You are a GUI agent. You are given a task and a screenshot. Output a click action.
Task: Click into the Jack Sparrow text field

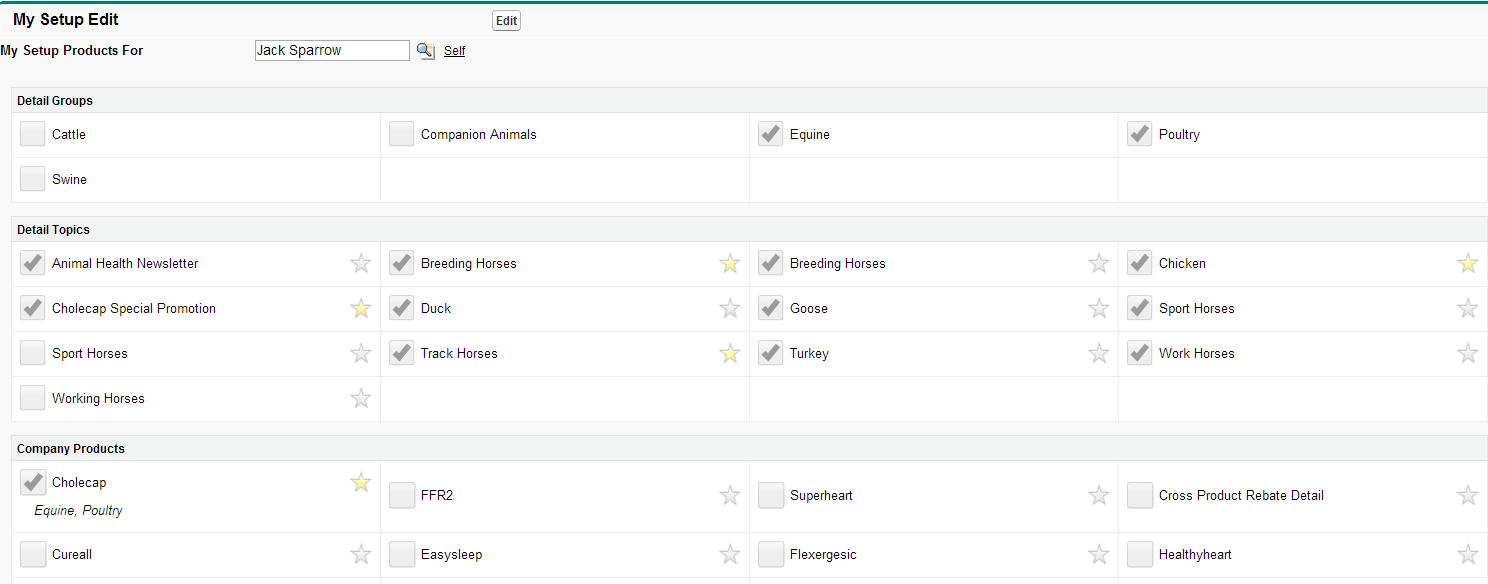[331, 51]
